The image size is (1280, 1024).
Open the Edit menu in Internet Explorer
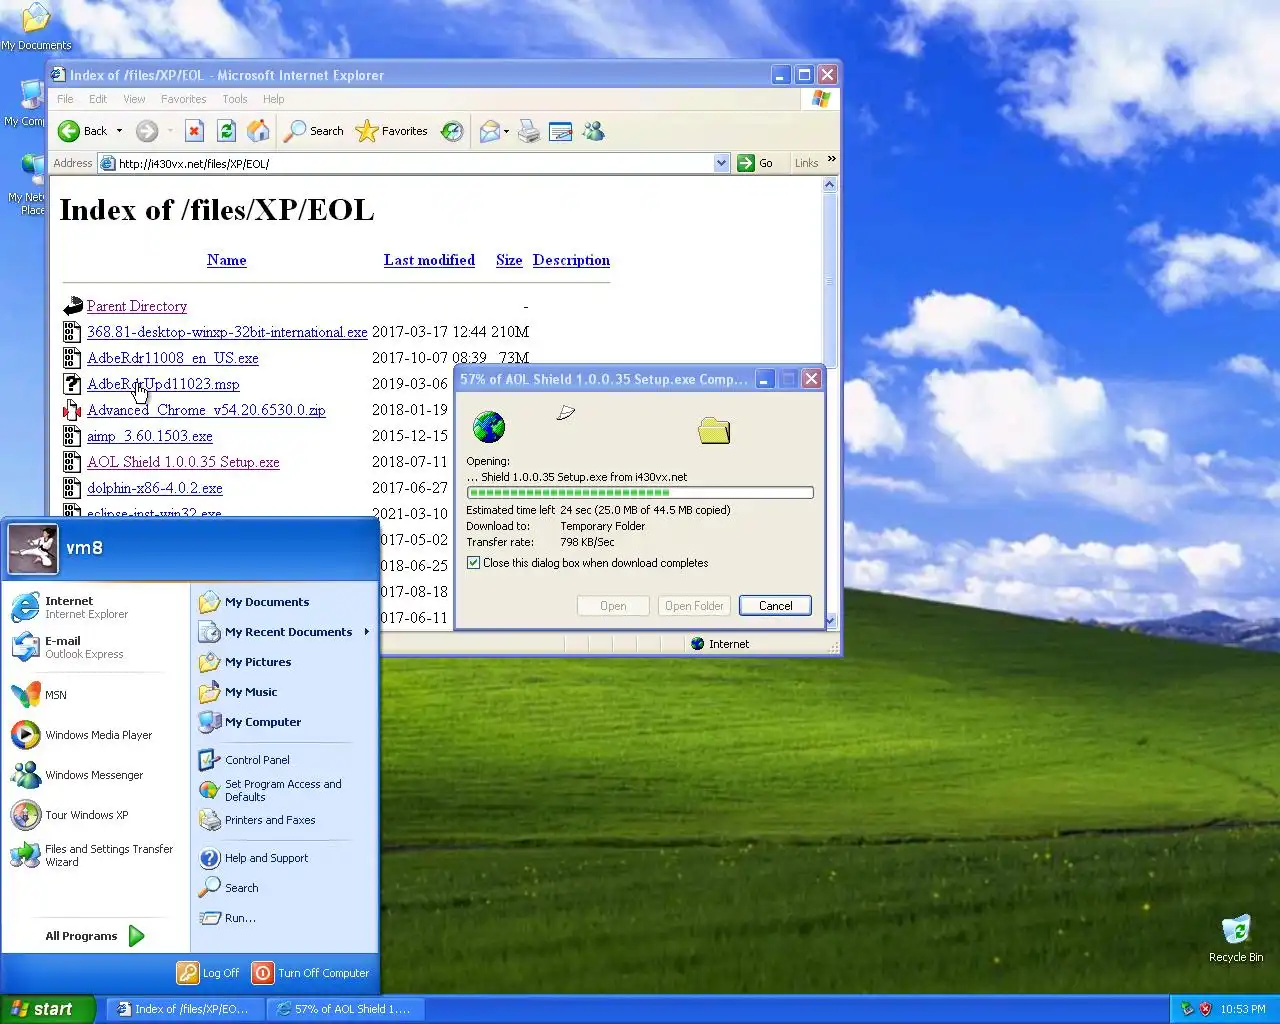click(98, 99)
